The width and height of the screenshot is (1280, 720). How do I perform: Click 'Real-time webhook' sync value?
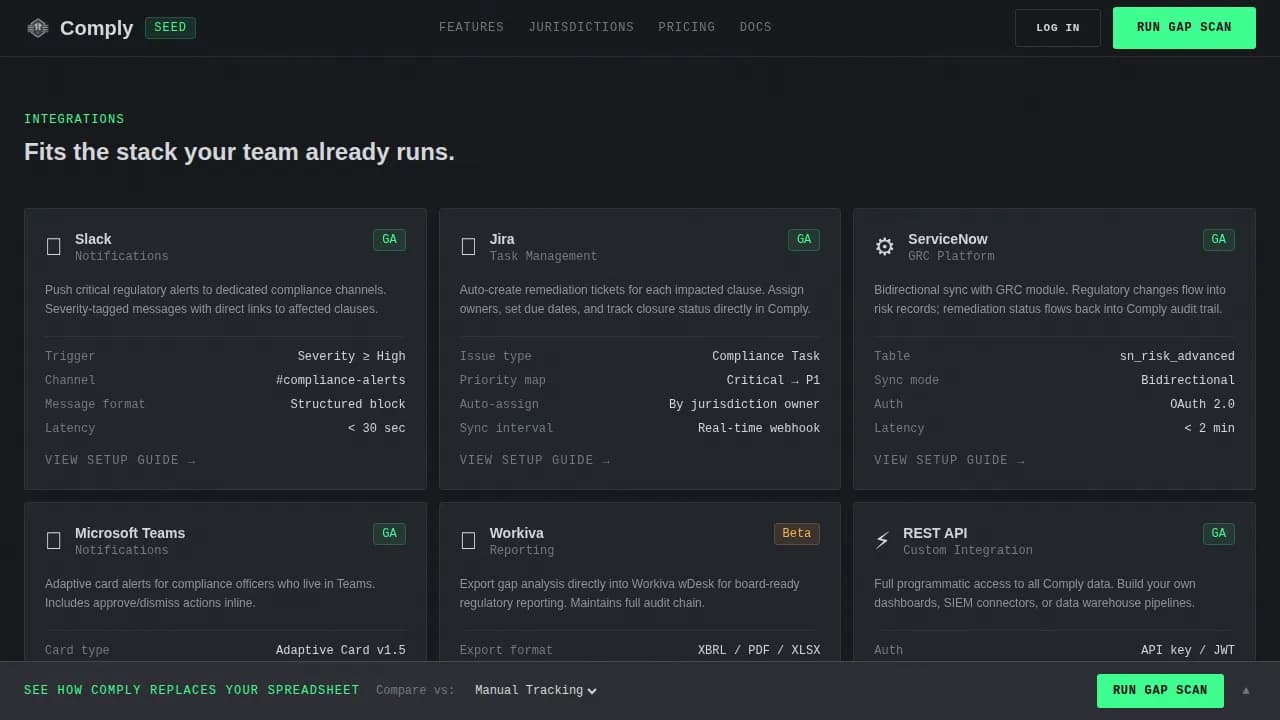point(759,428)
